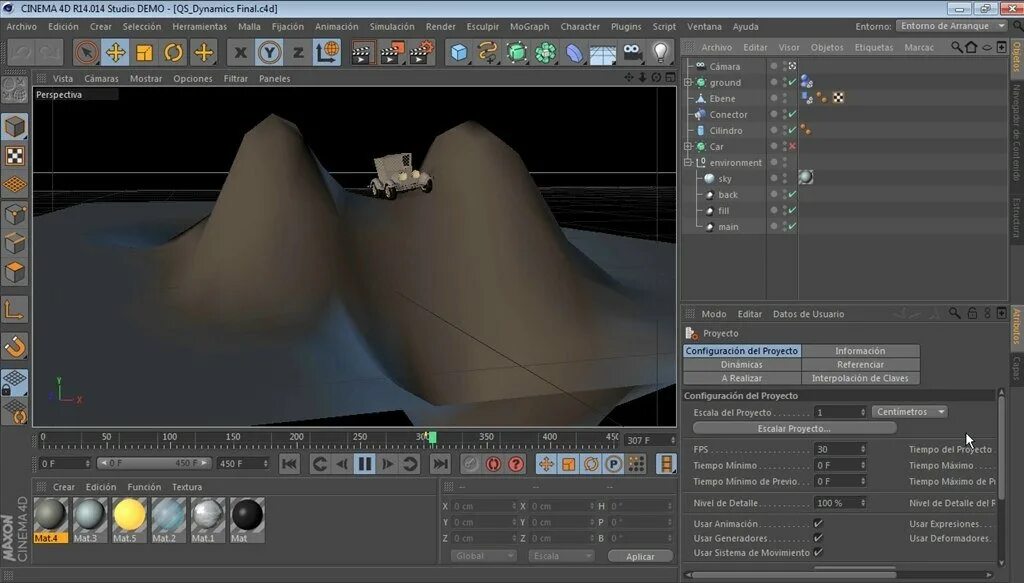
Task: Open the Simulación menu
Action: tap(392, 27)
